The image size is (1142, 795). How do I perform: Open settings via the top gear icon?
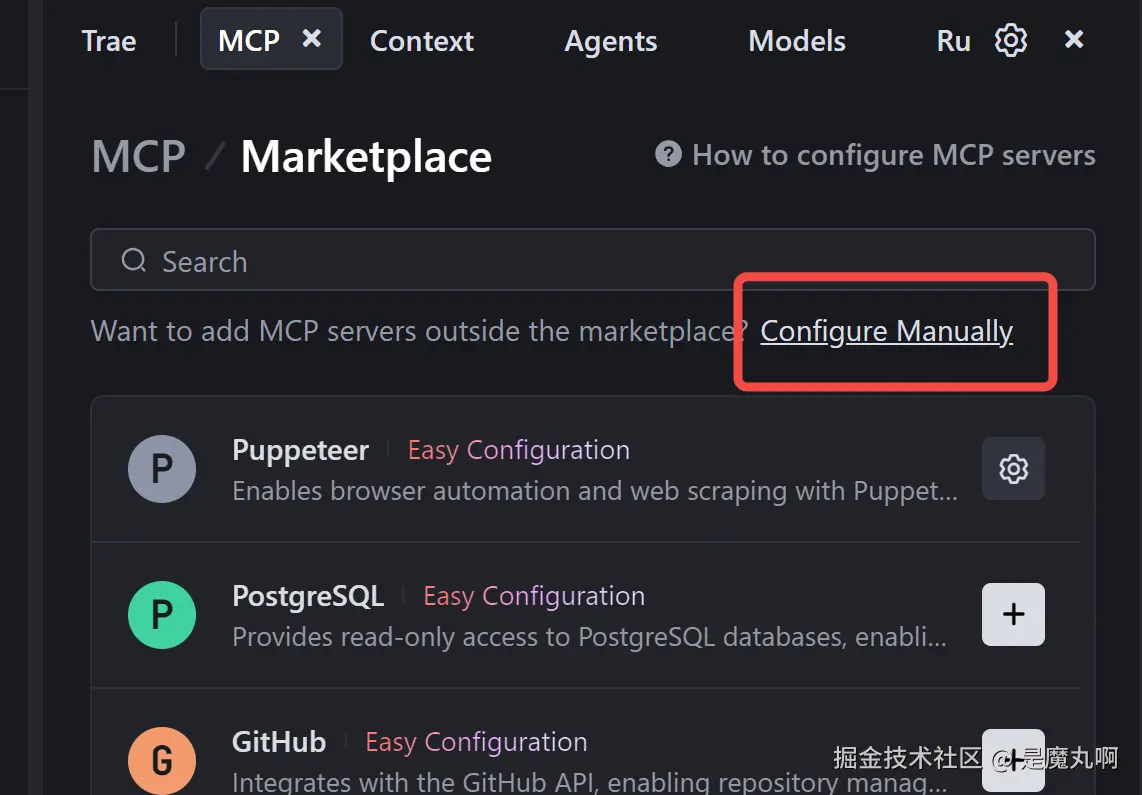[1011, 40]
